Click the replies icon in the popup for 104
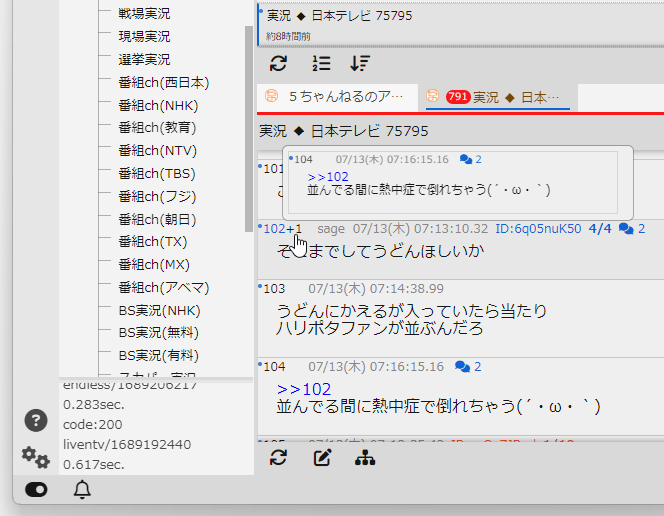The width and height of the screenshot is (664, 516). pyautogui.click(x=466, y=160)
